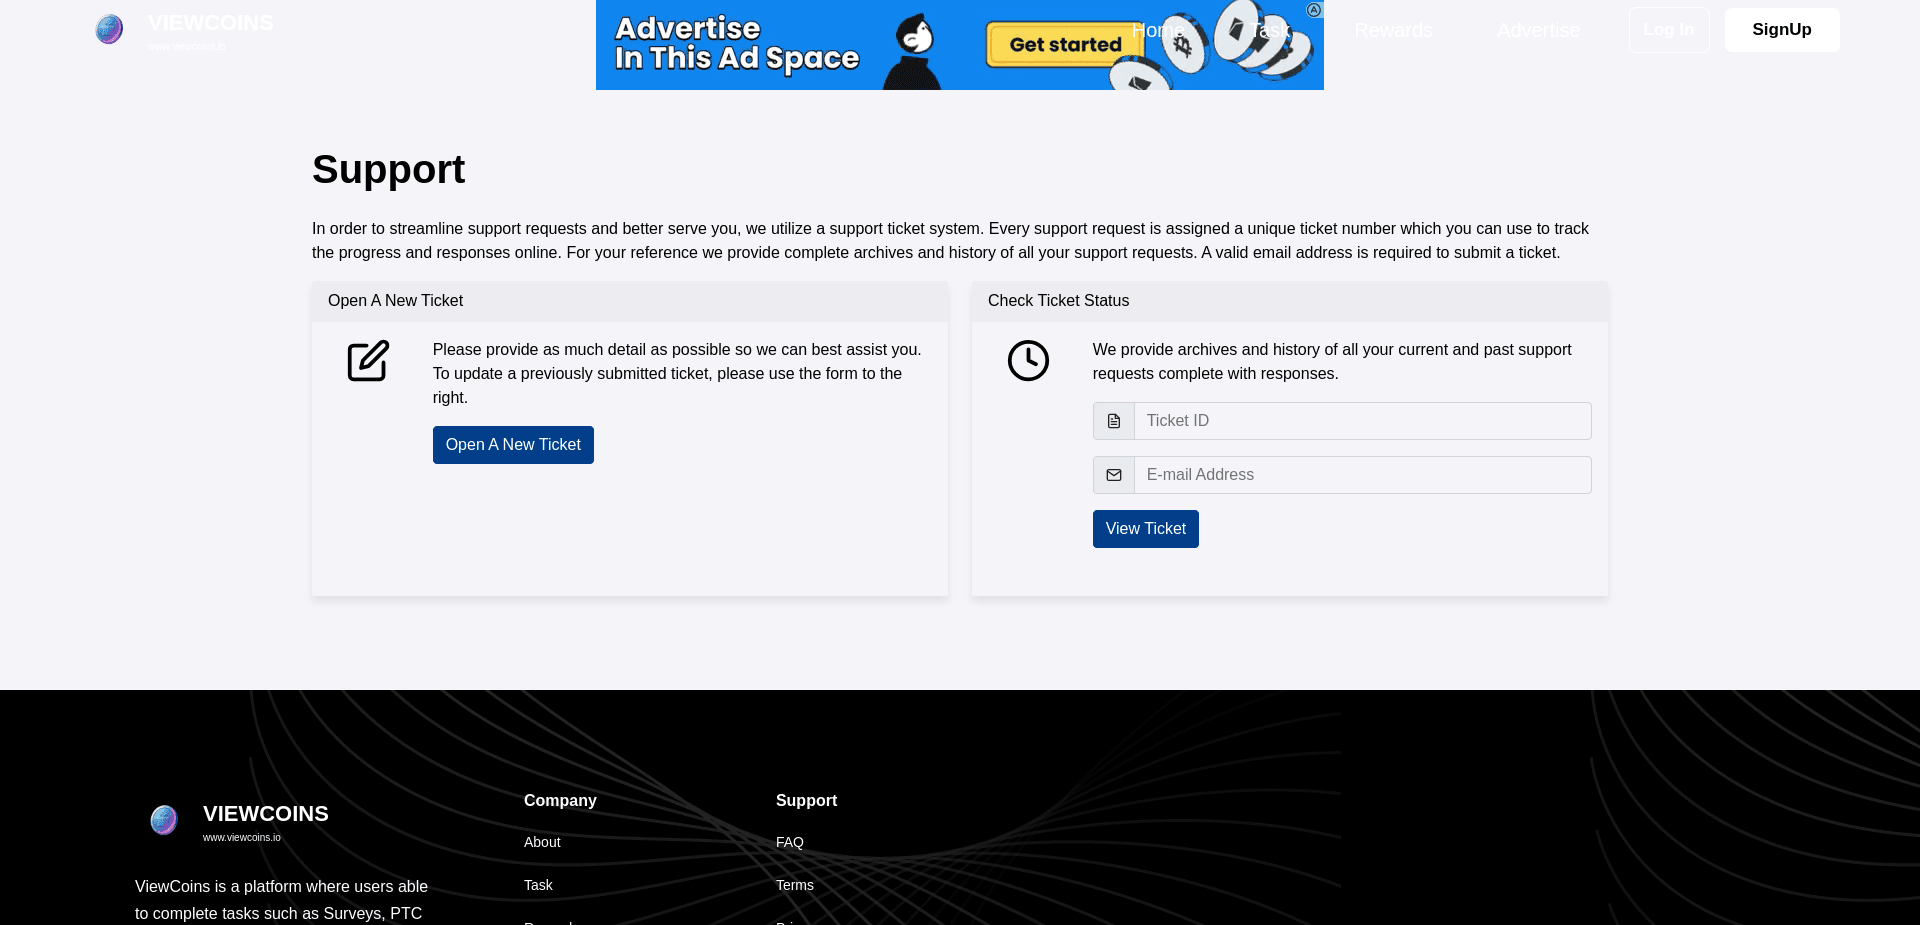
Task: Click inside the Ticket ID input field
Action: coord(1361,420)
